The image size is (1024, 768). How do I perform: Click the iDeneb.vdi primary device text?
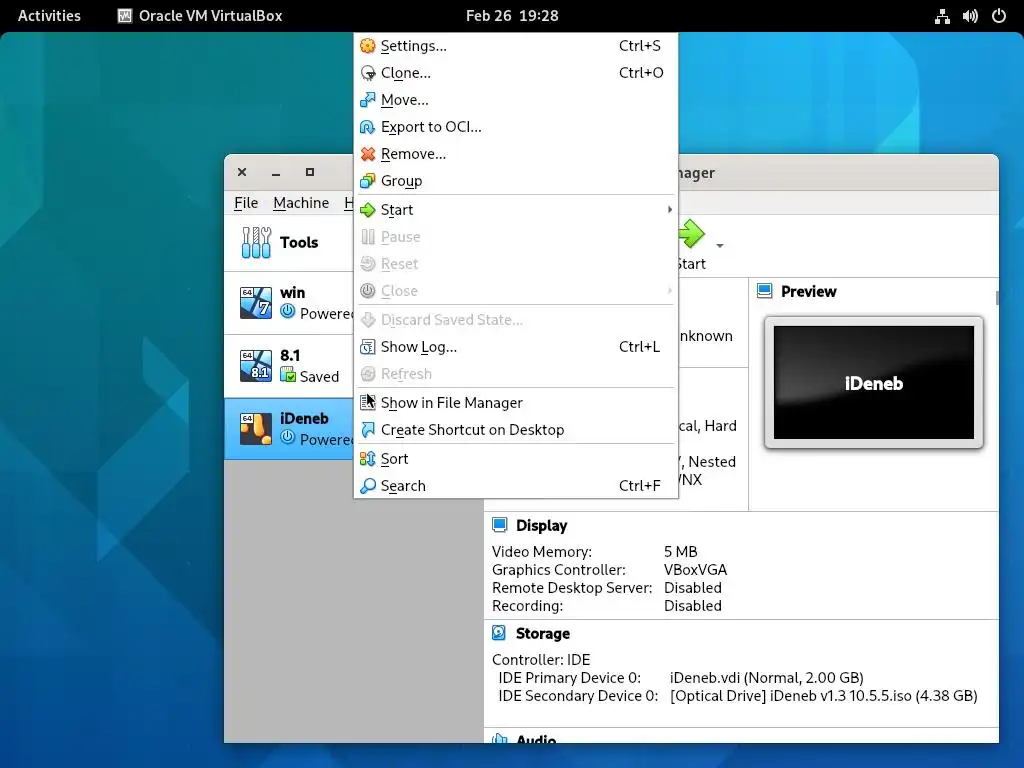[767, 678]
